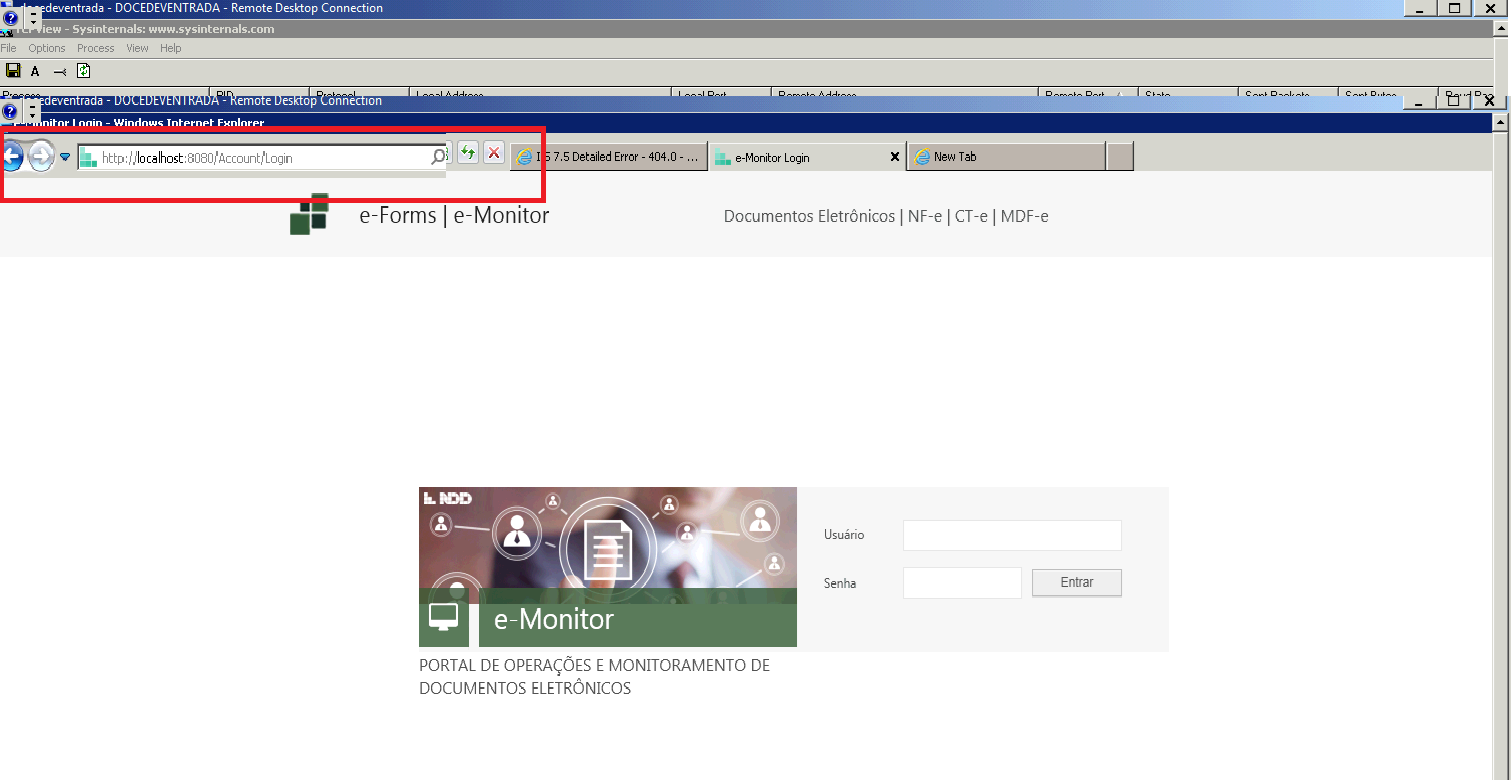Screen dimensions: 1511x780
Task: Click the e-Forms green squares logo
Action: [x=310, y=214]
